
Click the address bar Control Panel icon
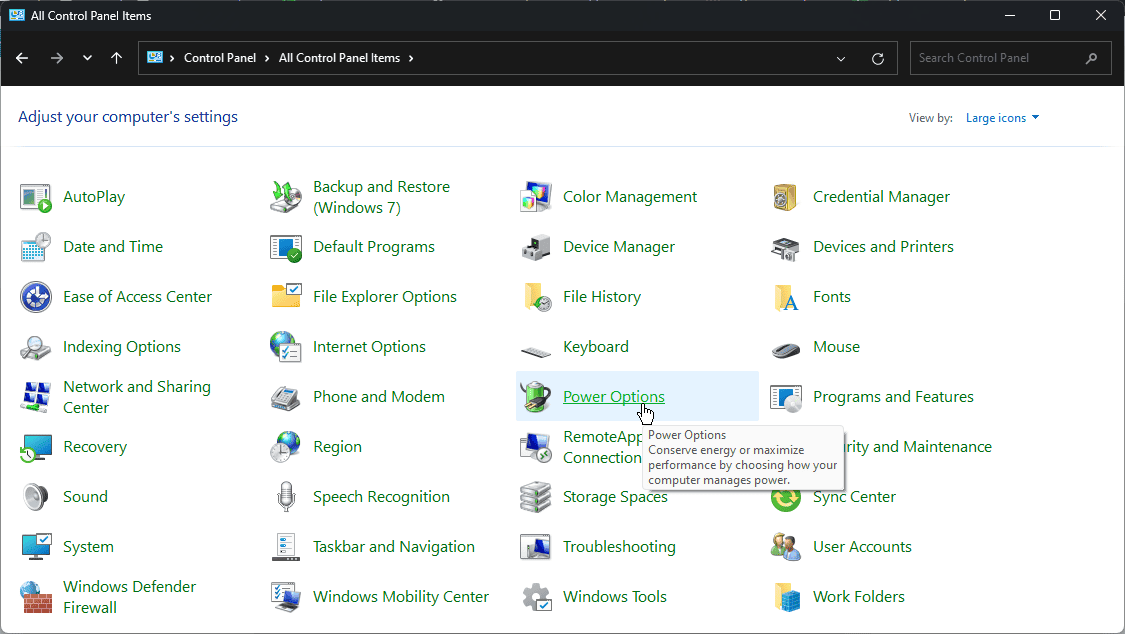point(154,57)
